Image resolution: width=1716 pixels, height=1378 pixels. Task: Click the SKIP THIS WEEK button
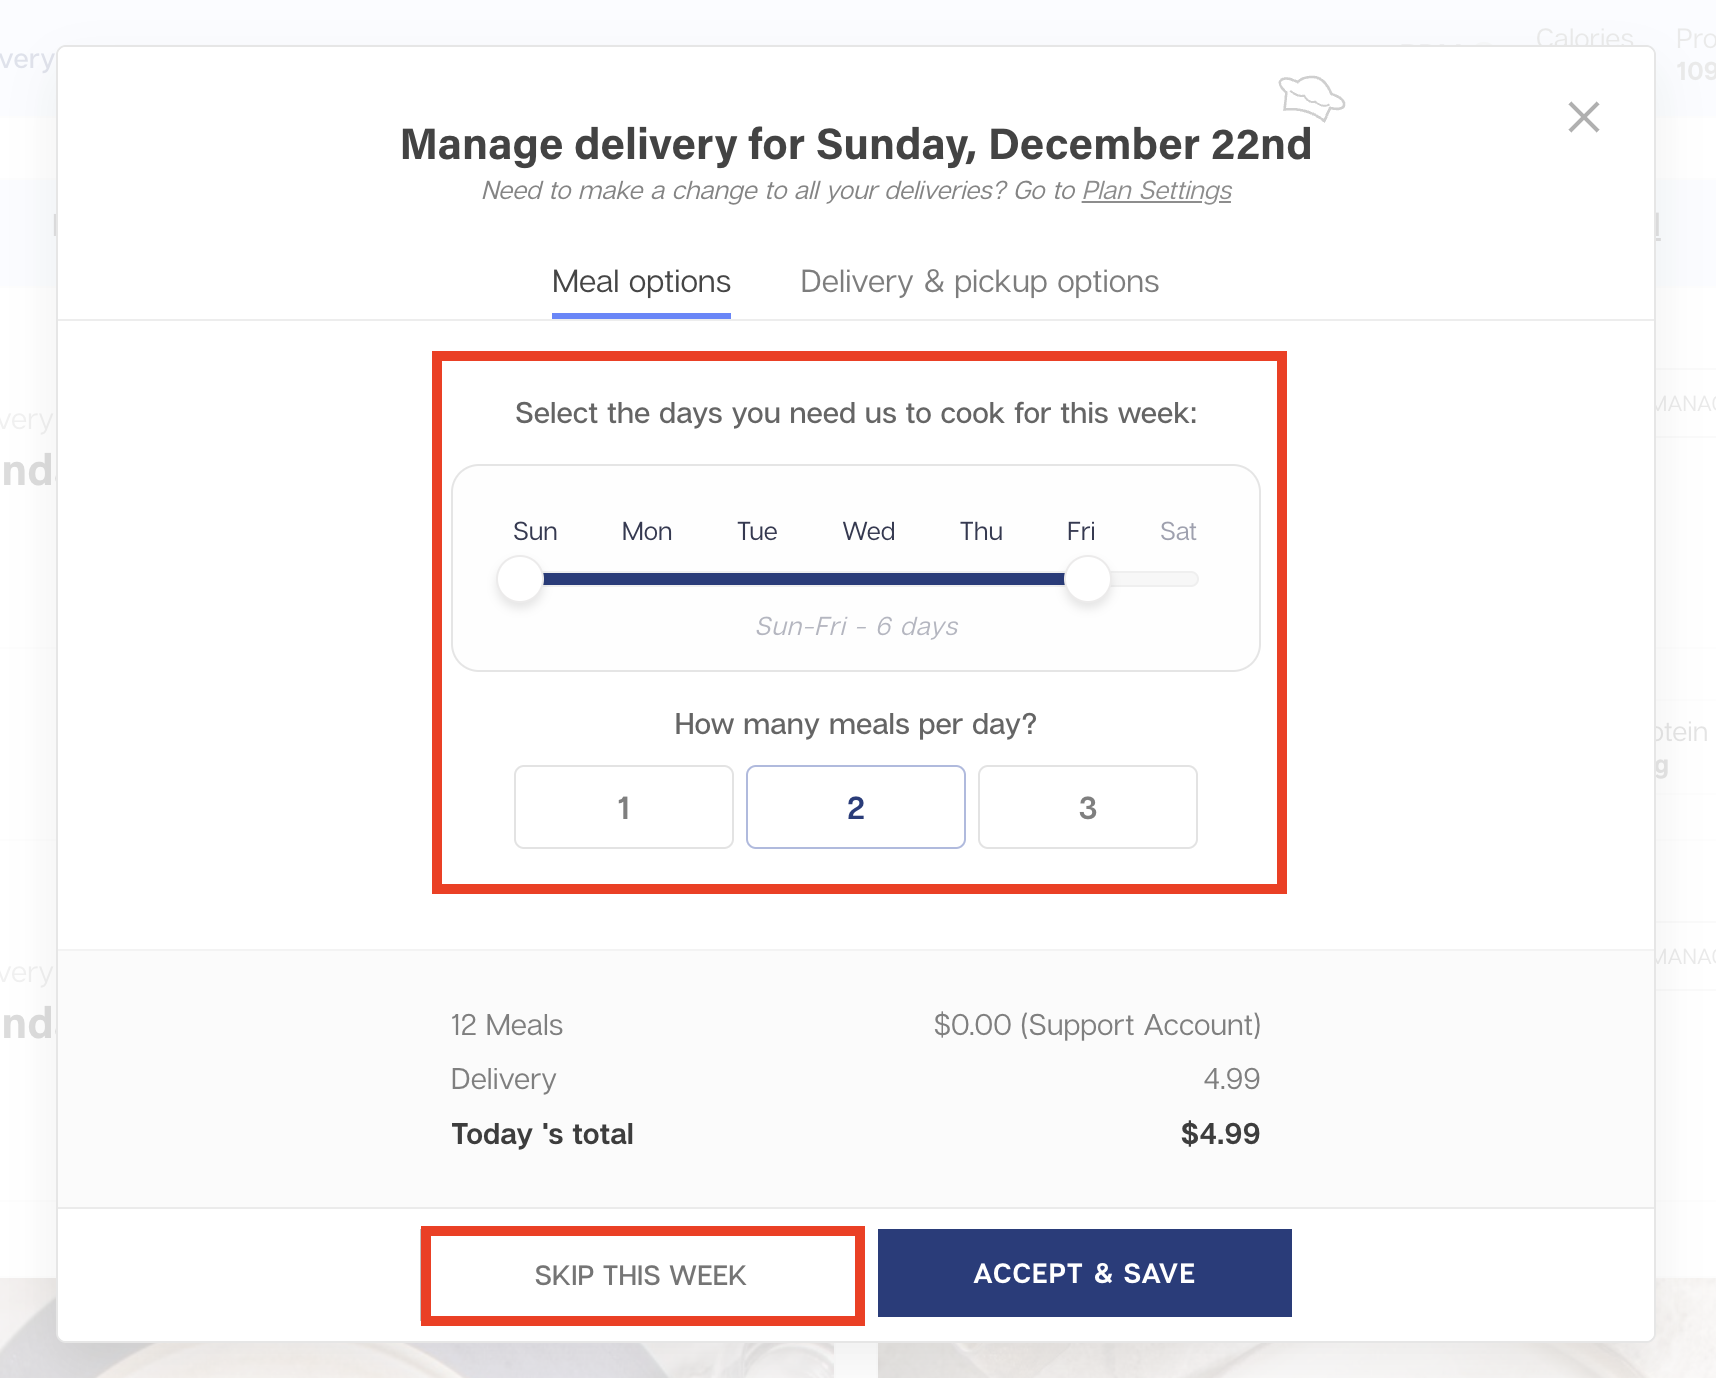(641, 1275)
